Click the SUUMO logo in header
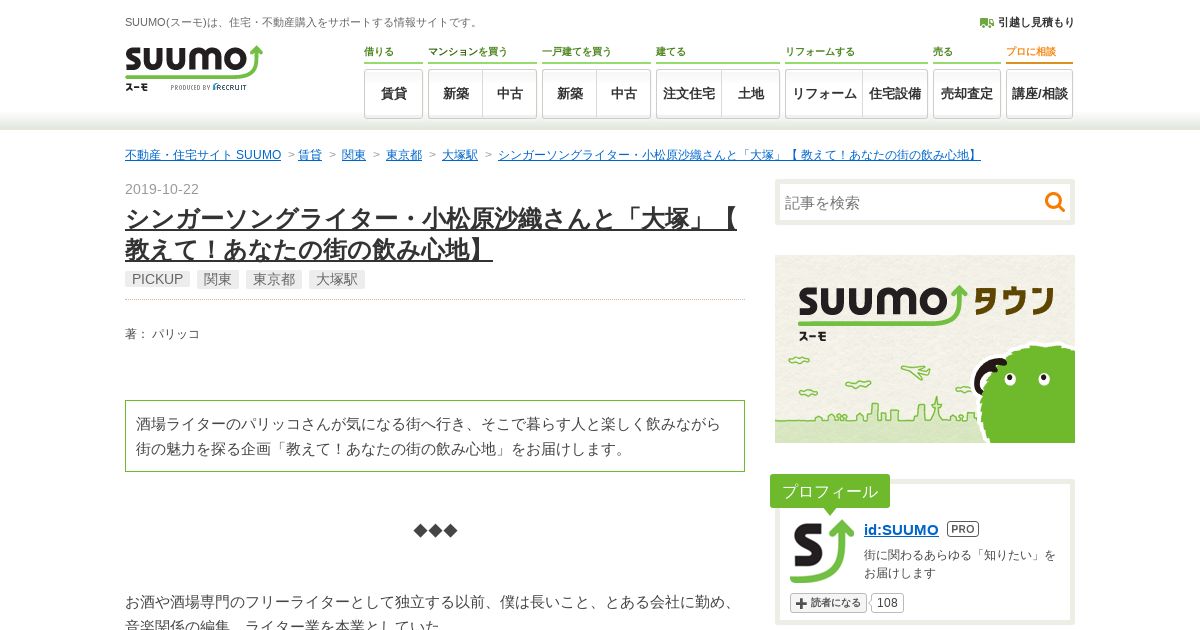 [x=194, y=68]
